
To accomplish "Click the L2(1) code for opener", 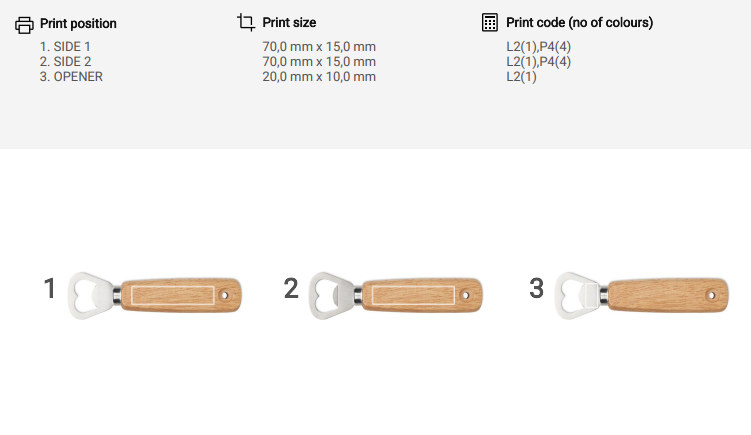I will (522, 77).
